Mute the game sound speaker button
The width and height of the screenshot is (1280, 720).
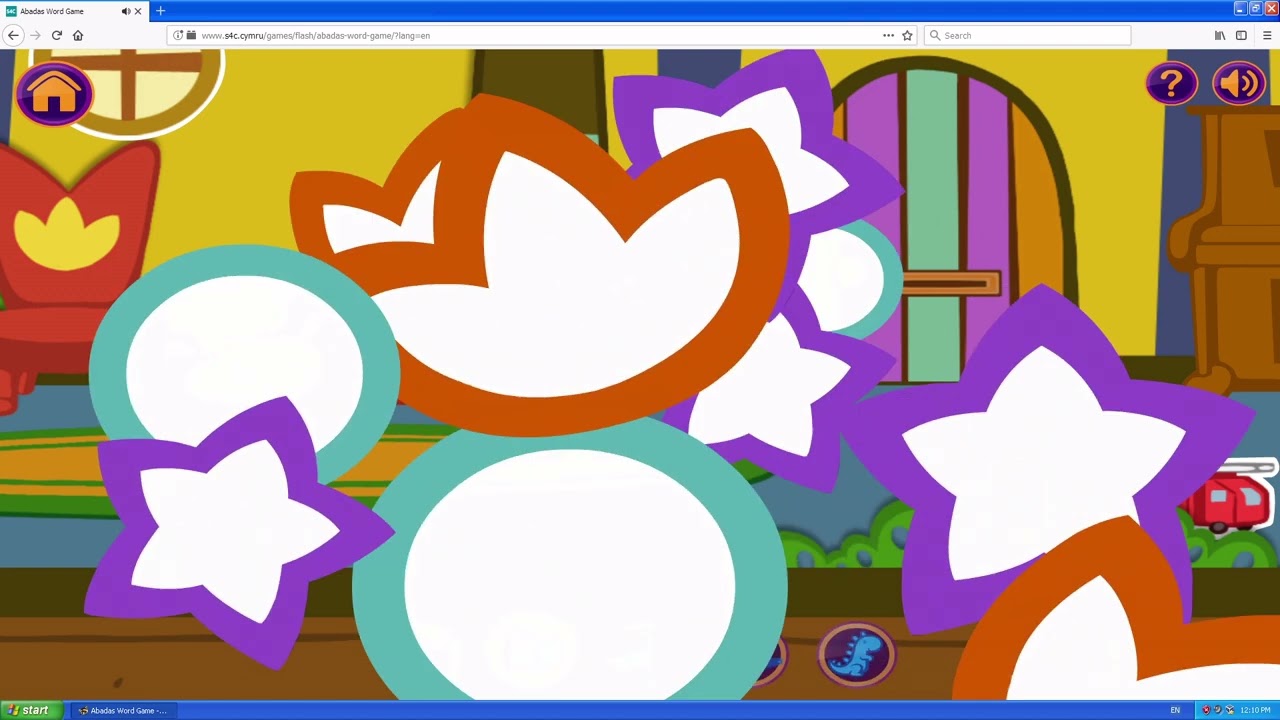pos(1239,84)
